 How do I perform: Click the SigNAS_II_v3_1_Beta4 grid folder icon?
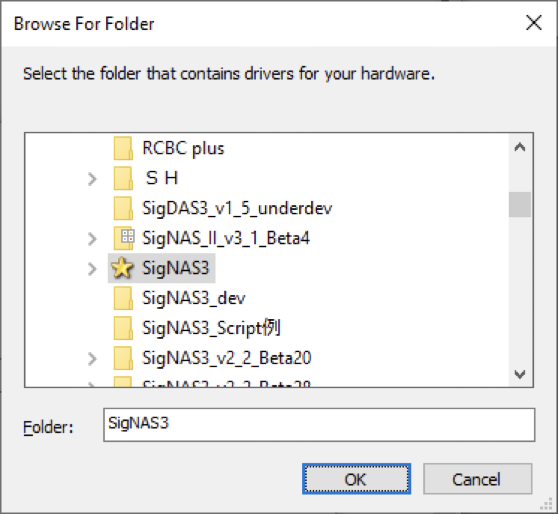(x=123, y=238)
